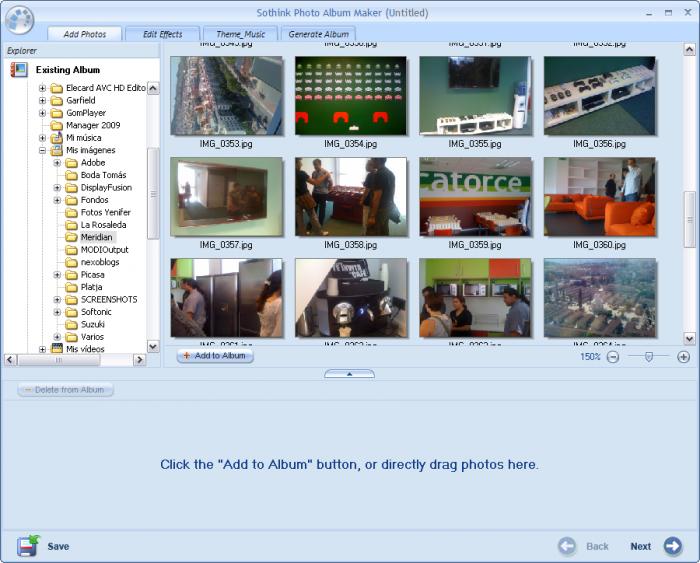Viewport: 700px width, 563px height.
Task: Click the thumbnail zoom slider handle
Action: click(x=649, y=356)
